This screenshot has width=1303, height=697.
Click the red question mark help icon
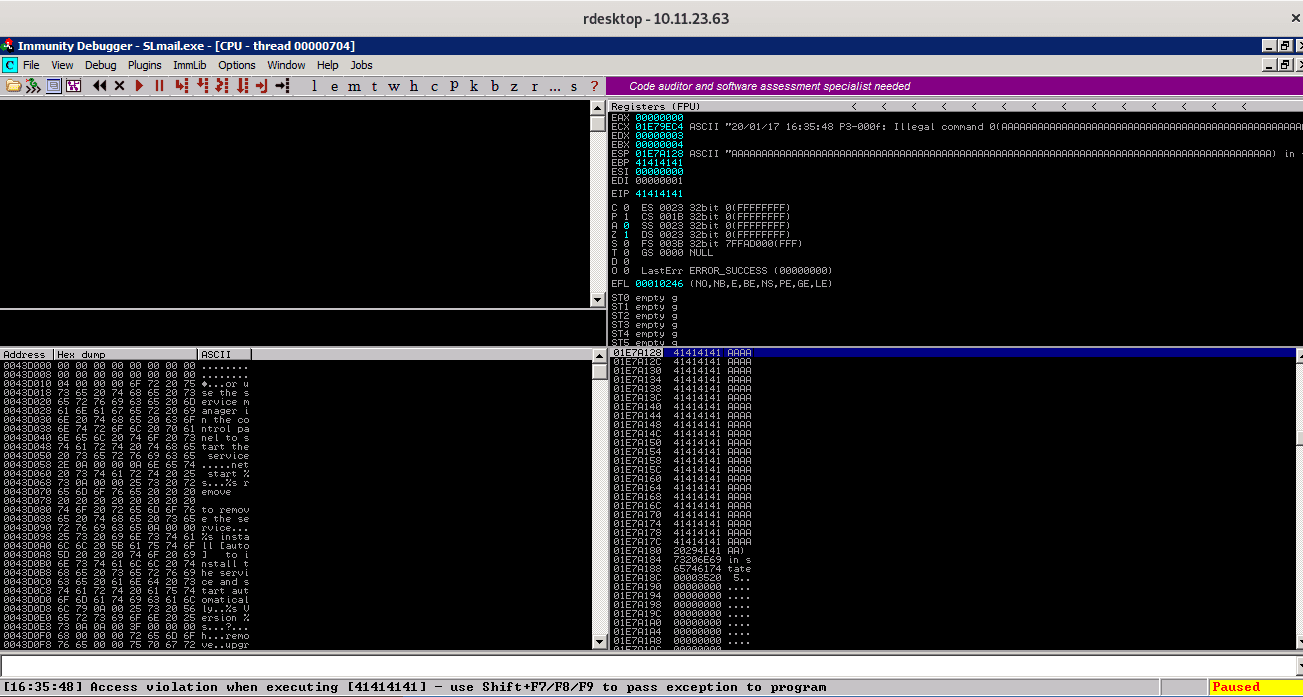594,86
